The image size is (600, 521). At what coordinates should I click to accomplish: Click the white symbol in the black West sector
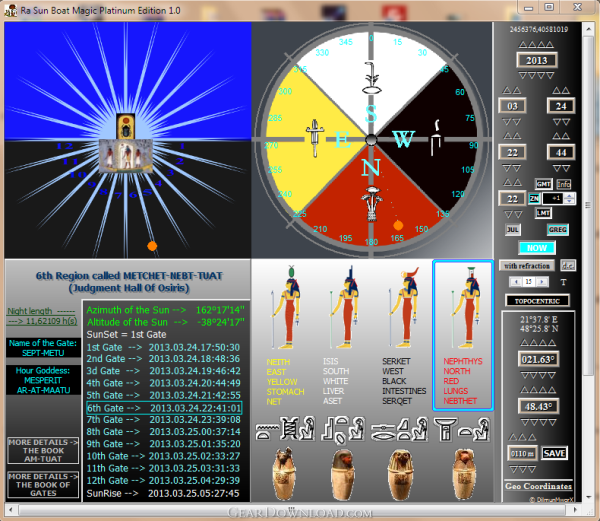436,138
